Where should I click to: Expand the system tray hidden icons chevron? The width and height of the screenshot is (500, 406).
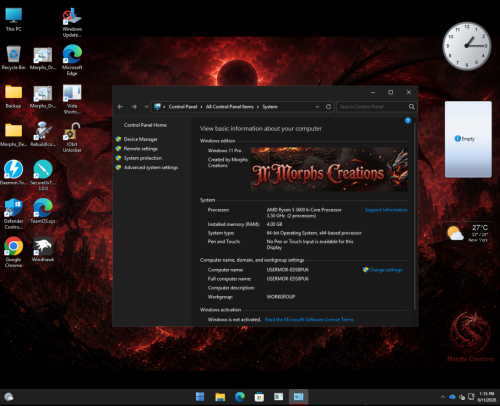(x=443, y=397)
